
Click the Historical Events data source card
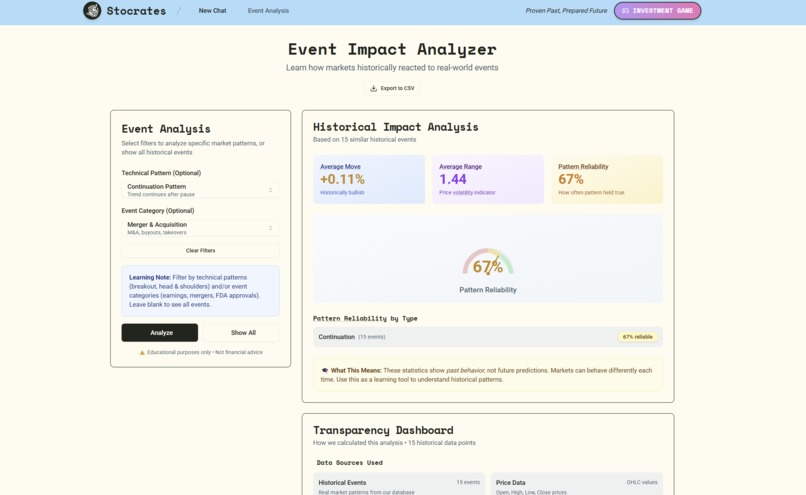click(x=399, y=484)
